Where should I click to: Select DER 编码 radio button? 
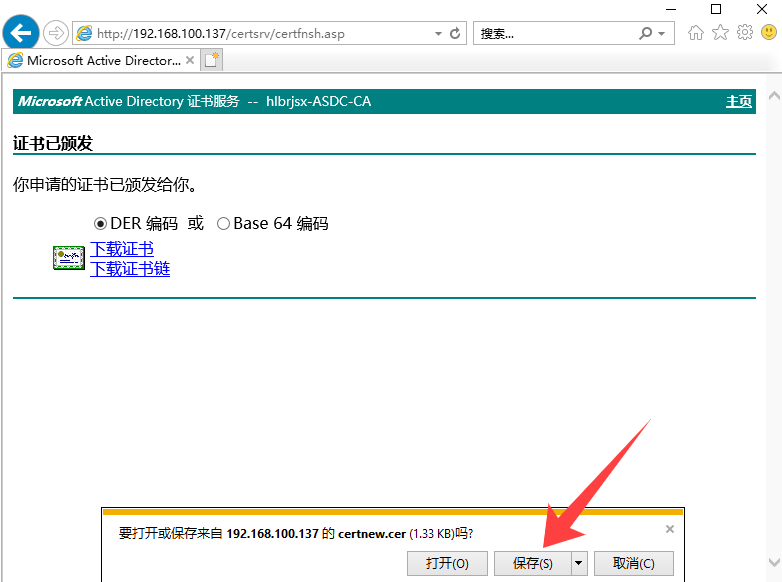100,224
